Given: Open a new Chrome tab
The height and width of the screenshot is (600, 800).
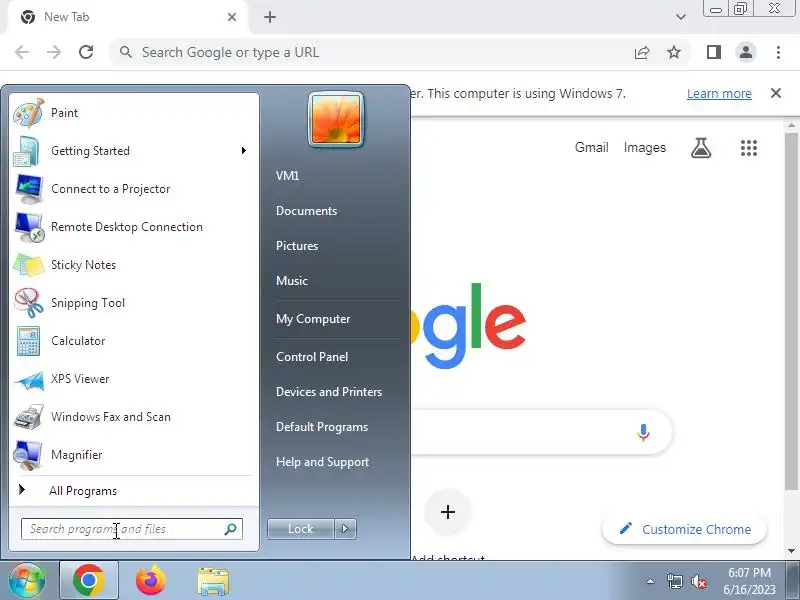Looking at the screenshot, I should (x=270, y=17).
